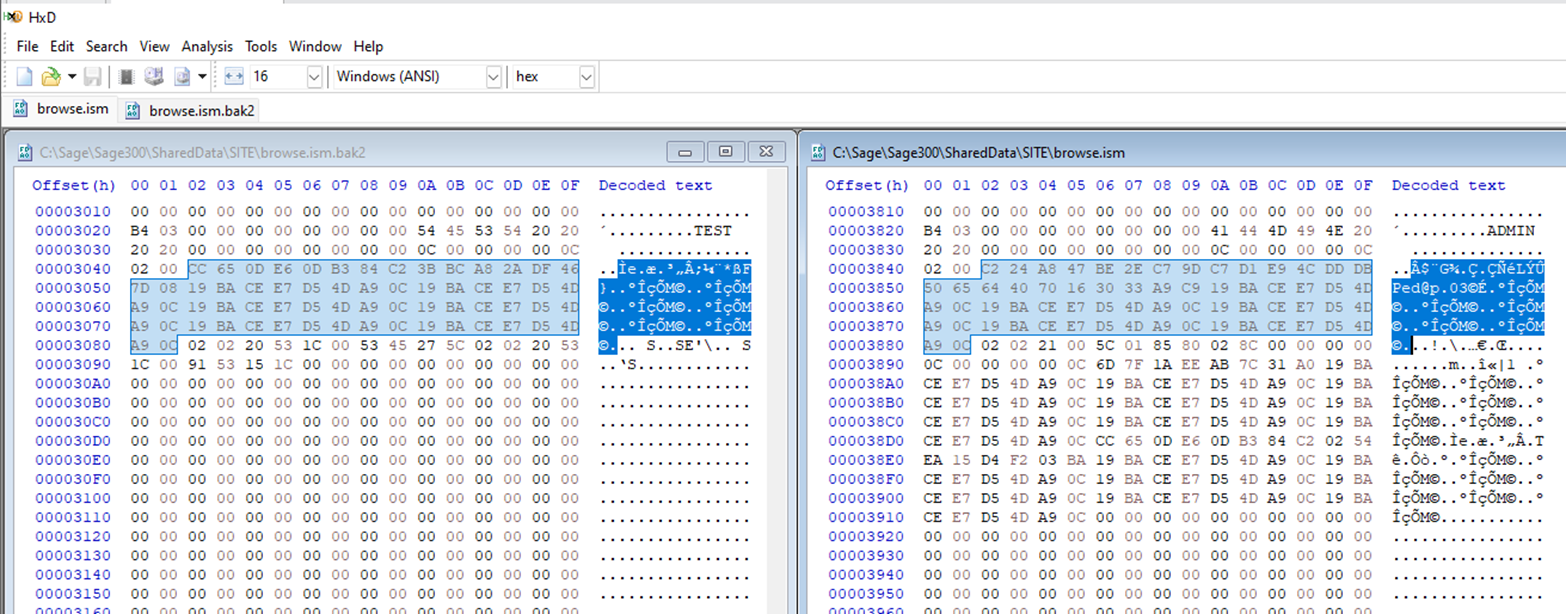Open main memory via the RAM chip icon
This screenshot has height=614, width=1566.
tap(127, 77)
